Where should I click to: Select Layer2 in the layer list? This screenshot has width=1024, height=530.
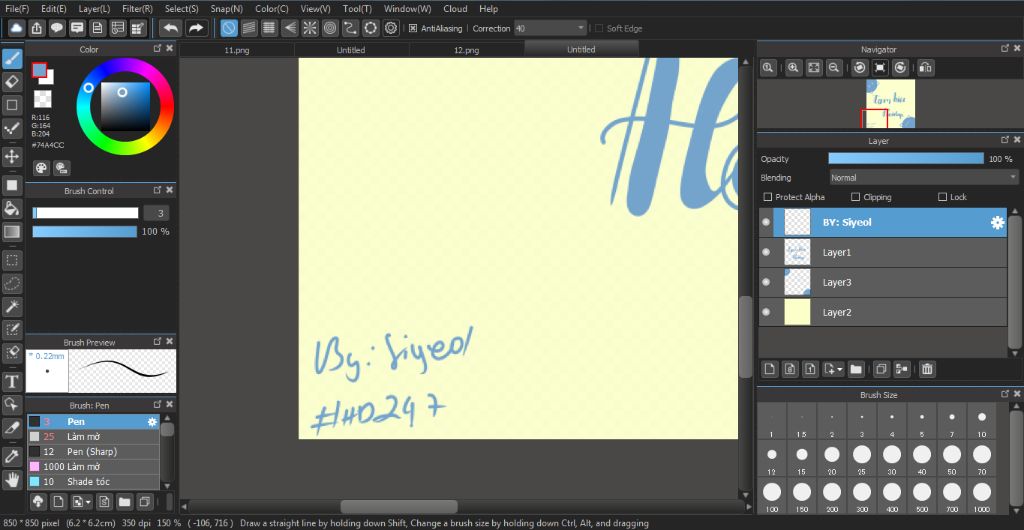click(883, 312)
